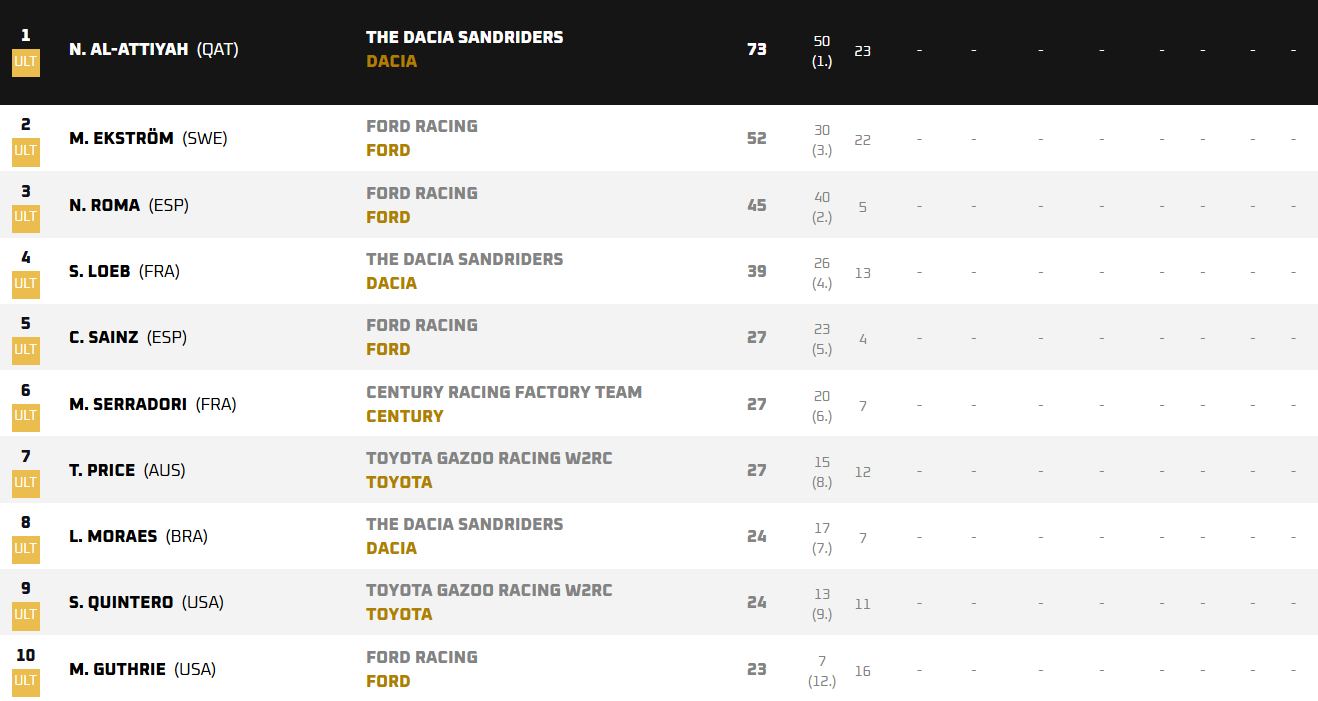Click the ULT category badge for N. Roma
Image resolution: width=1318 pixels, height=701 pixels.
(25, 217)
